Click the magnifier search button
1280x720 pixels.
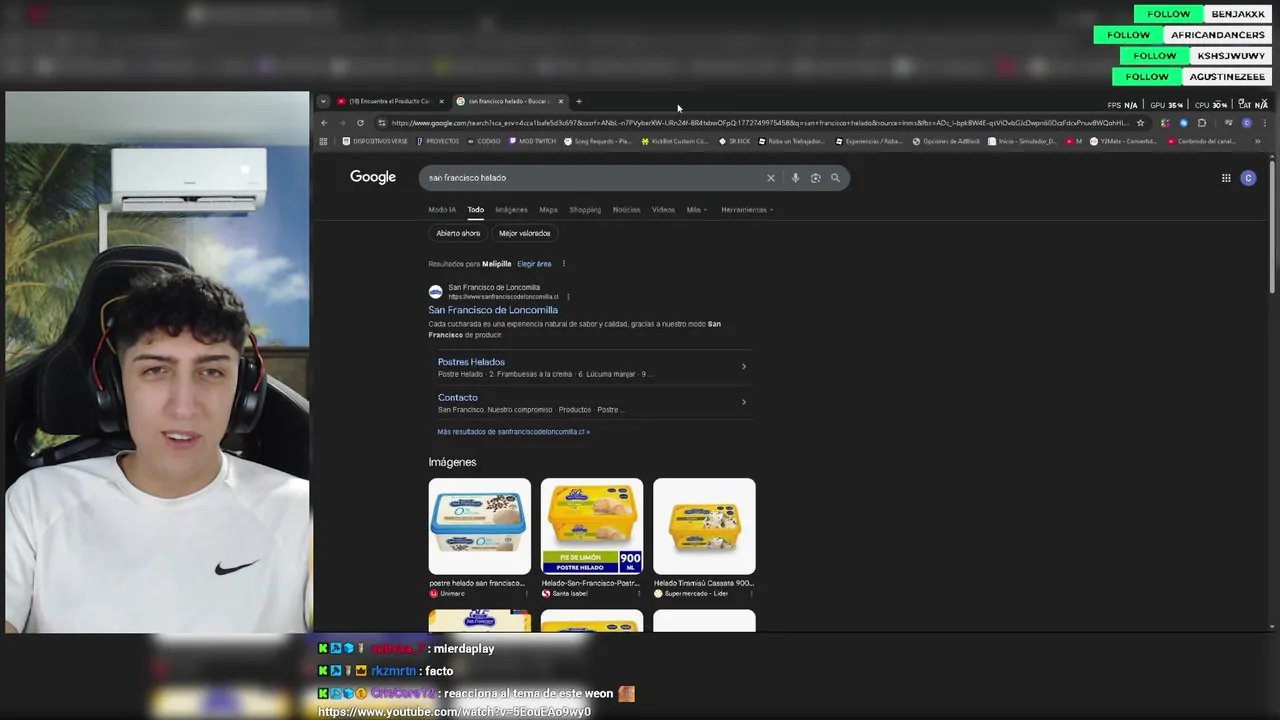835,178
